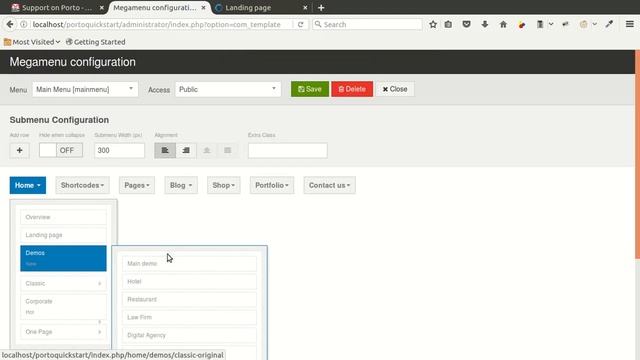Set submenu alignment to left
Image resolution: width=640 pixels, height=360 pixels.
click(165, 150)
